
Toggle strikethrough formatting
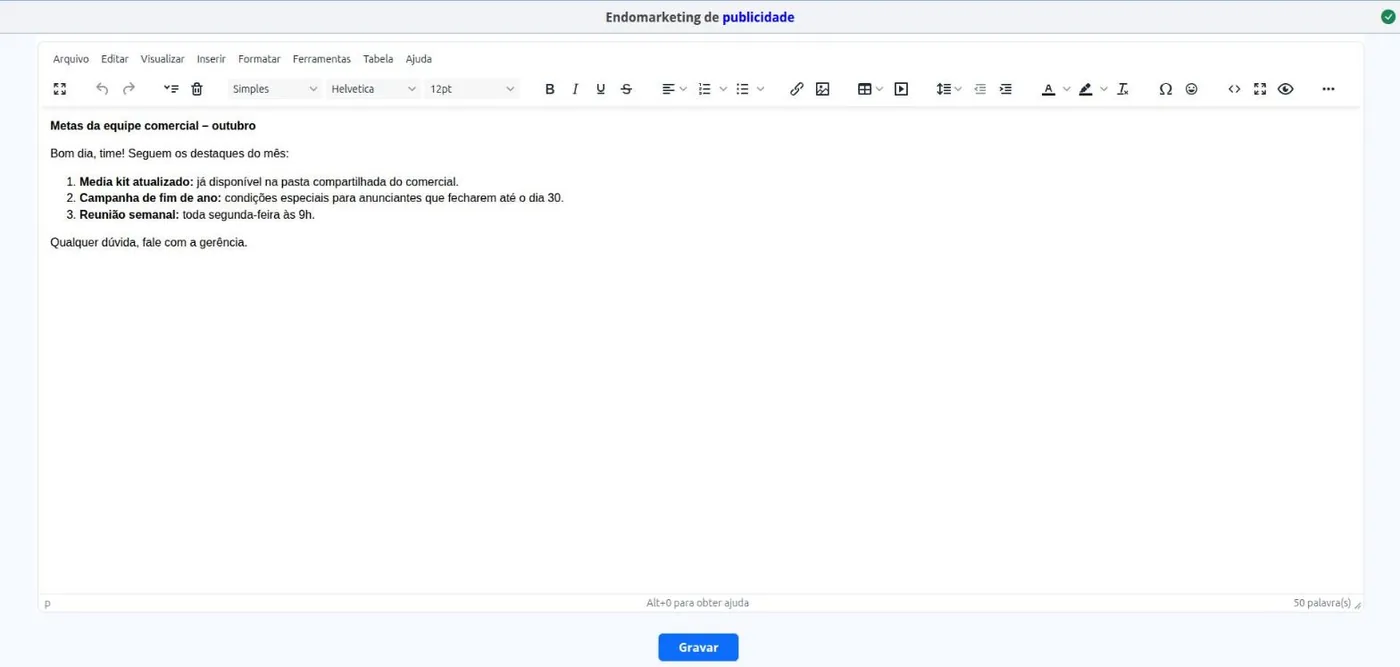(x=626, y=89)
